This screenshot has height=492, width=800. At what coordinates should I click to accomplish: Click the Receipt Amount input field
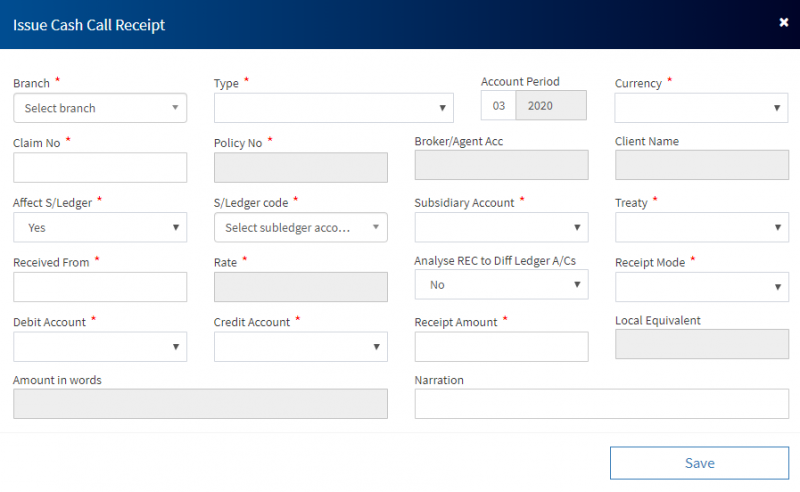click(501, 347)
